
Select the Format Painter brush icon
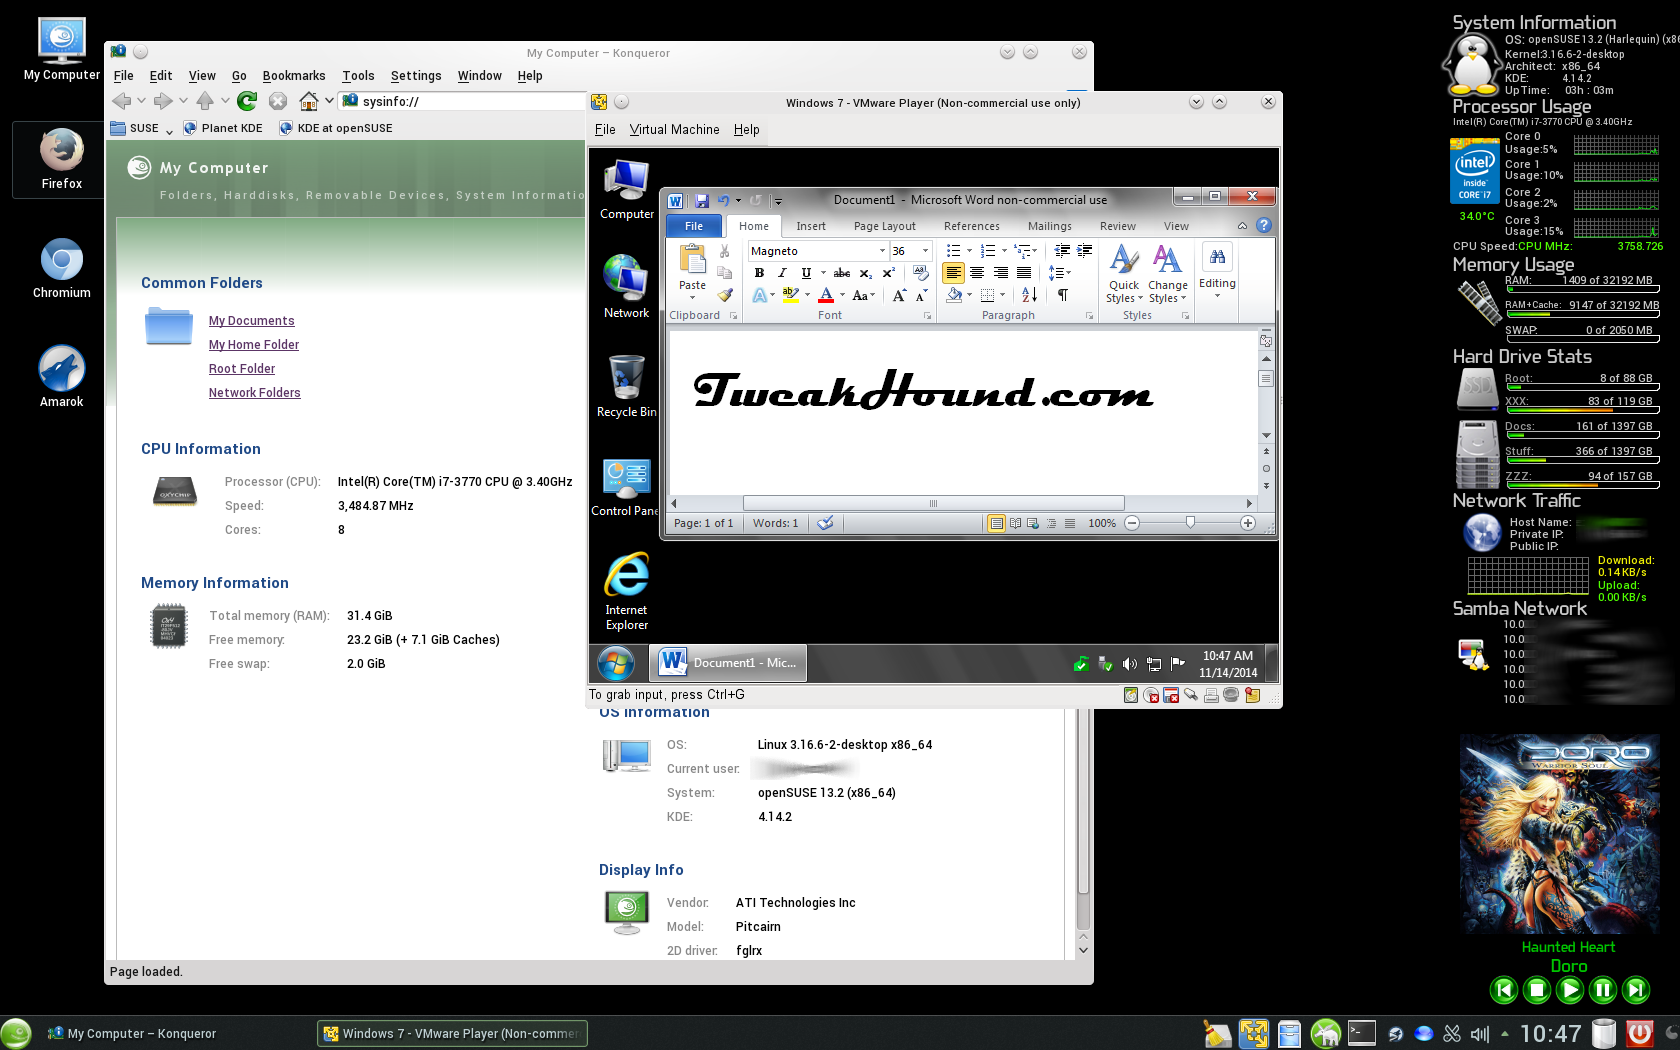click(x=725, y=295)
